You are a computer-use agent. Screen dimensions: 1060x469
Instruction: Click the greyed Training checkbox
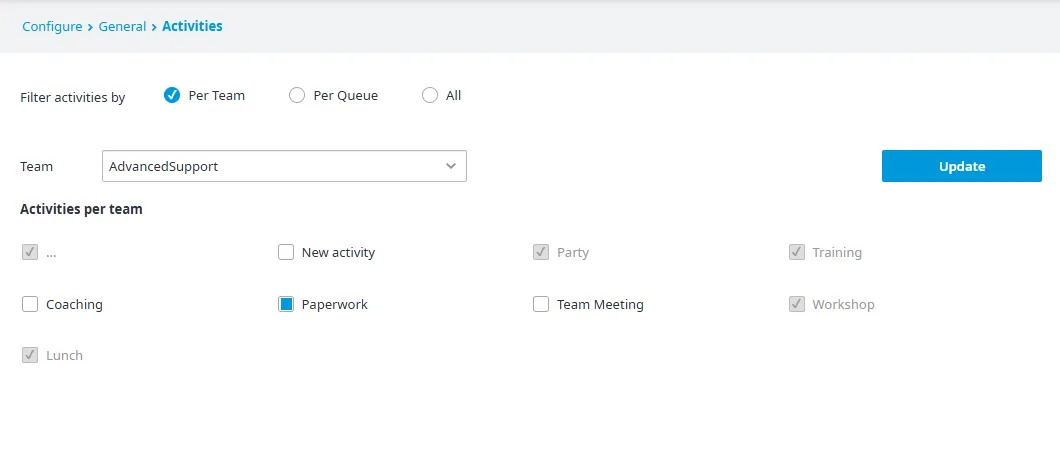(x=797, y=253)
